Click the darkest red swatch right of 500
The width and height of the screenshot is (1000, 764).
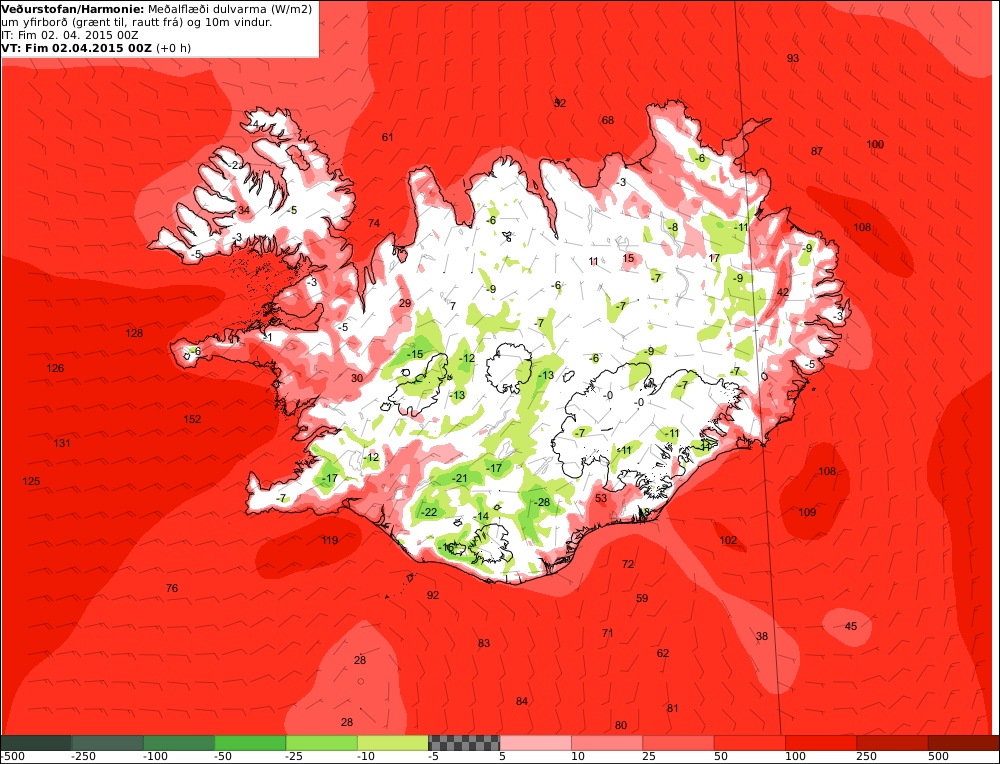(x=964, y=742)
